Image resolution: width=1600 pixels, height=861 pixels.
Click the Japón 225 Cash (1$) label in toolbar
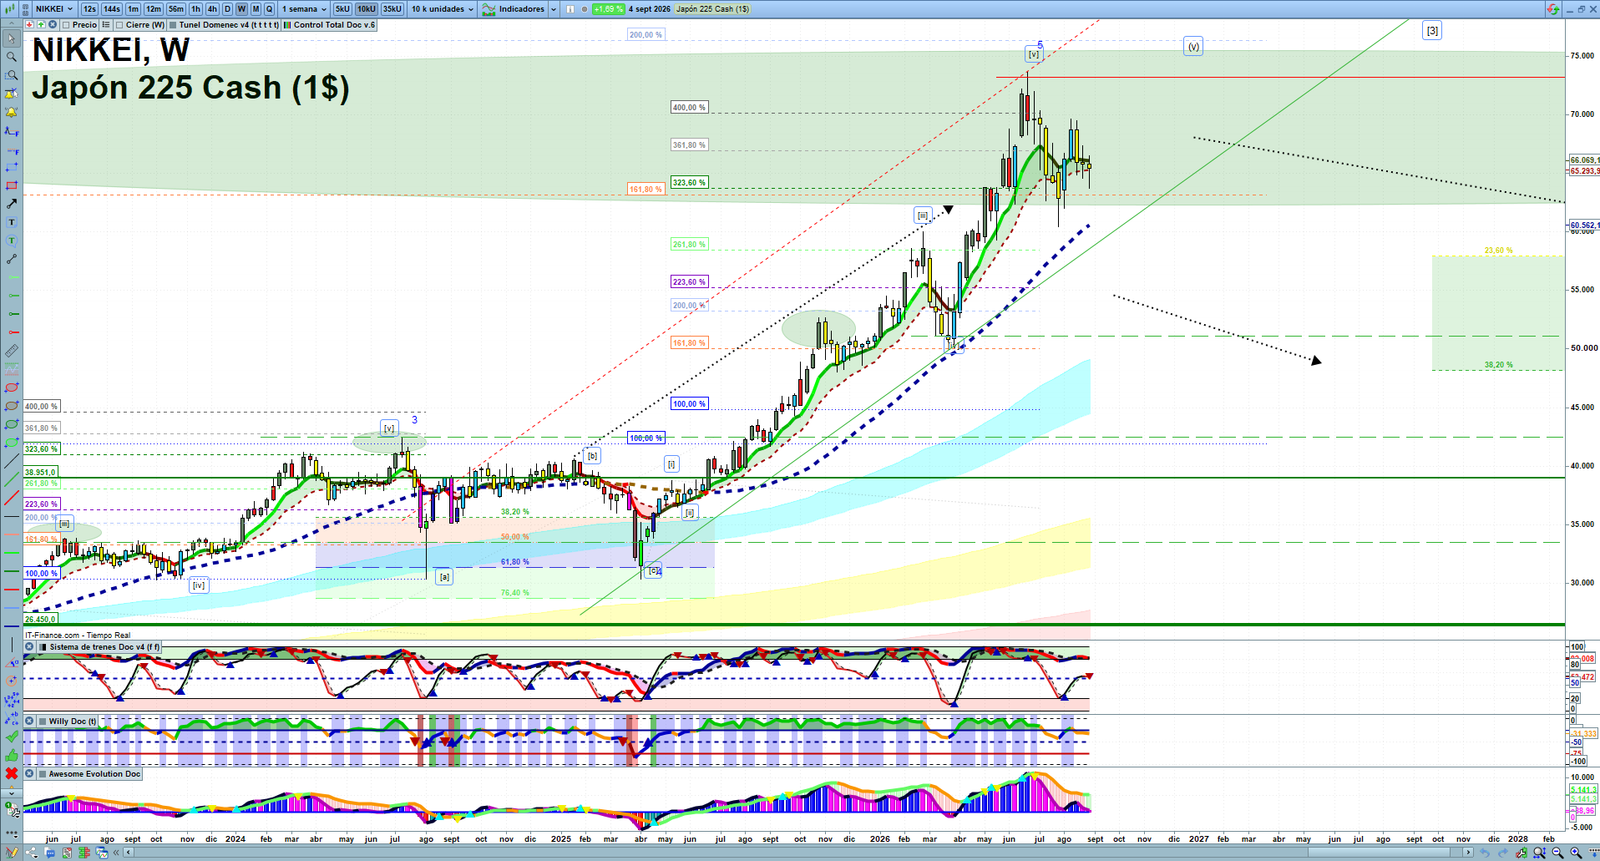[712, 9]
